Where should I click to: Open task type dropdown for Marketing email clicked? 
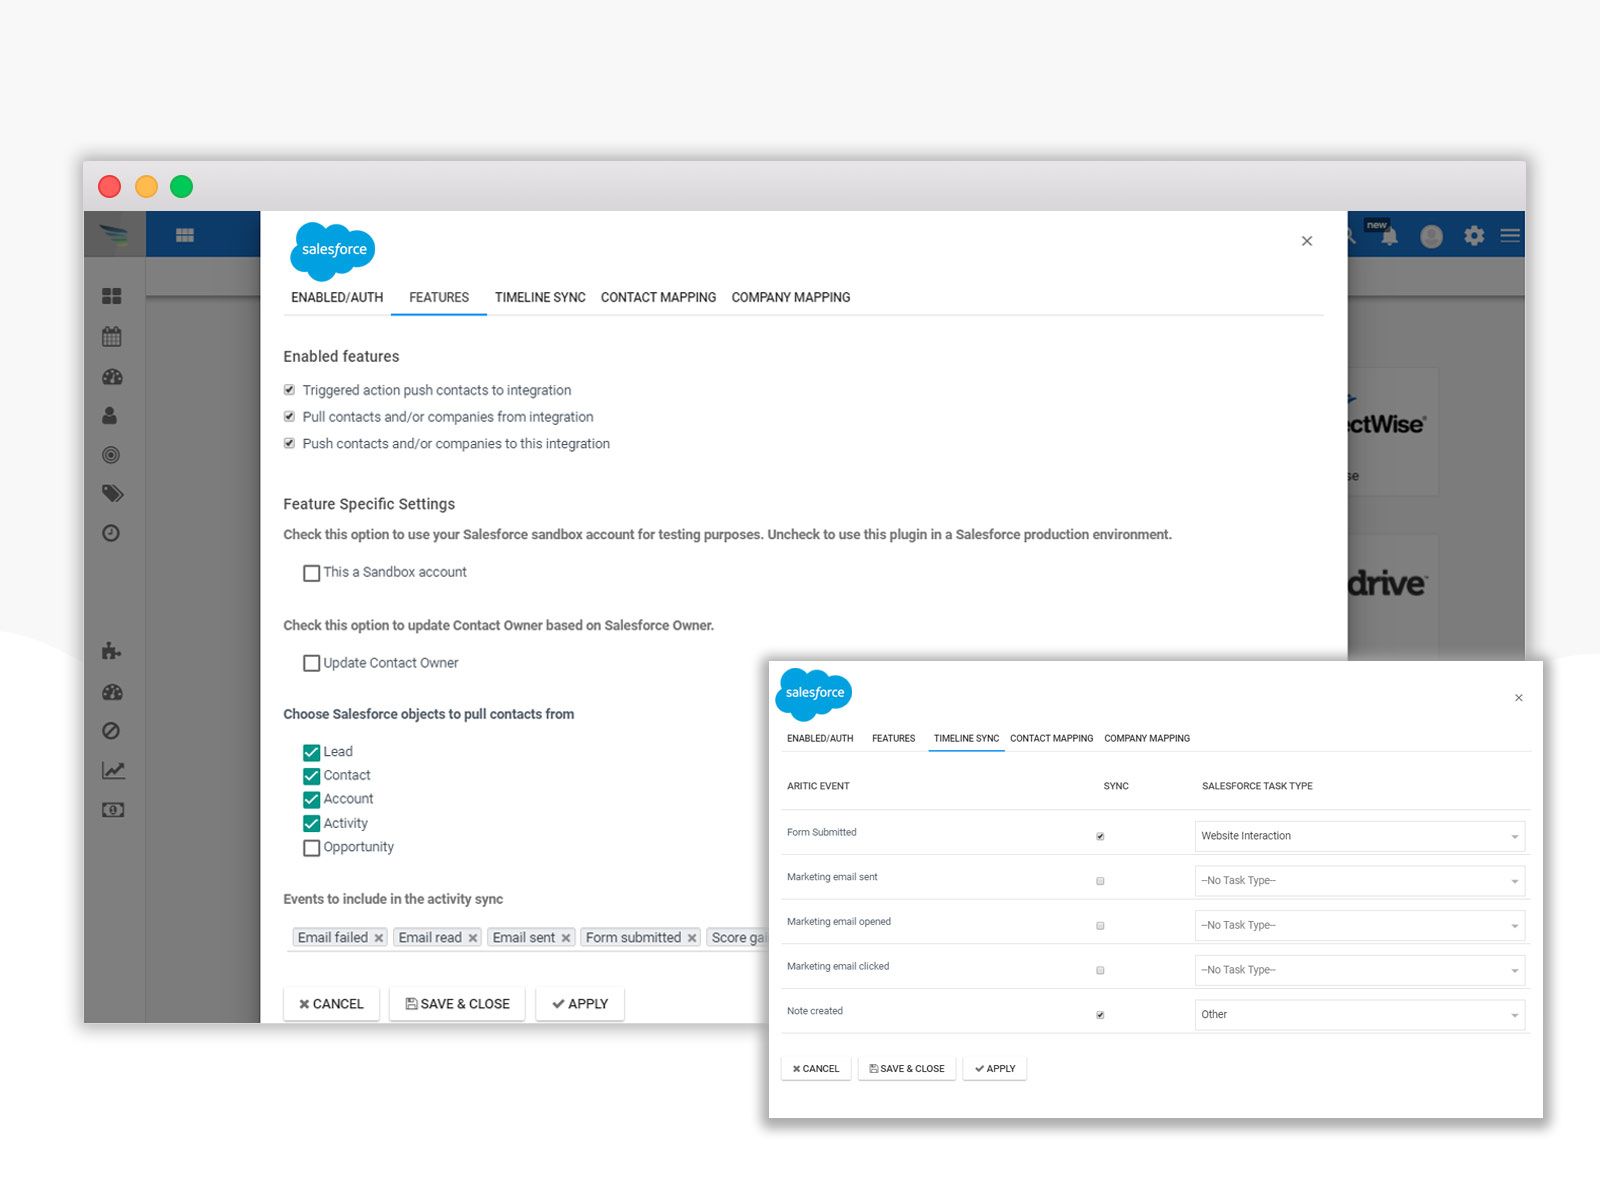click(x=1360, y=970)
